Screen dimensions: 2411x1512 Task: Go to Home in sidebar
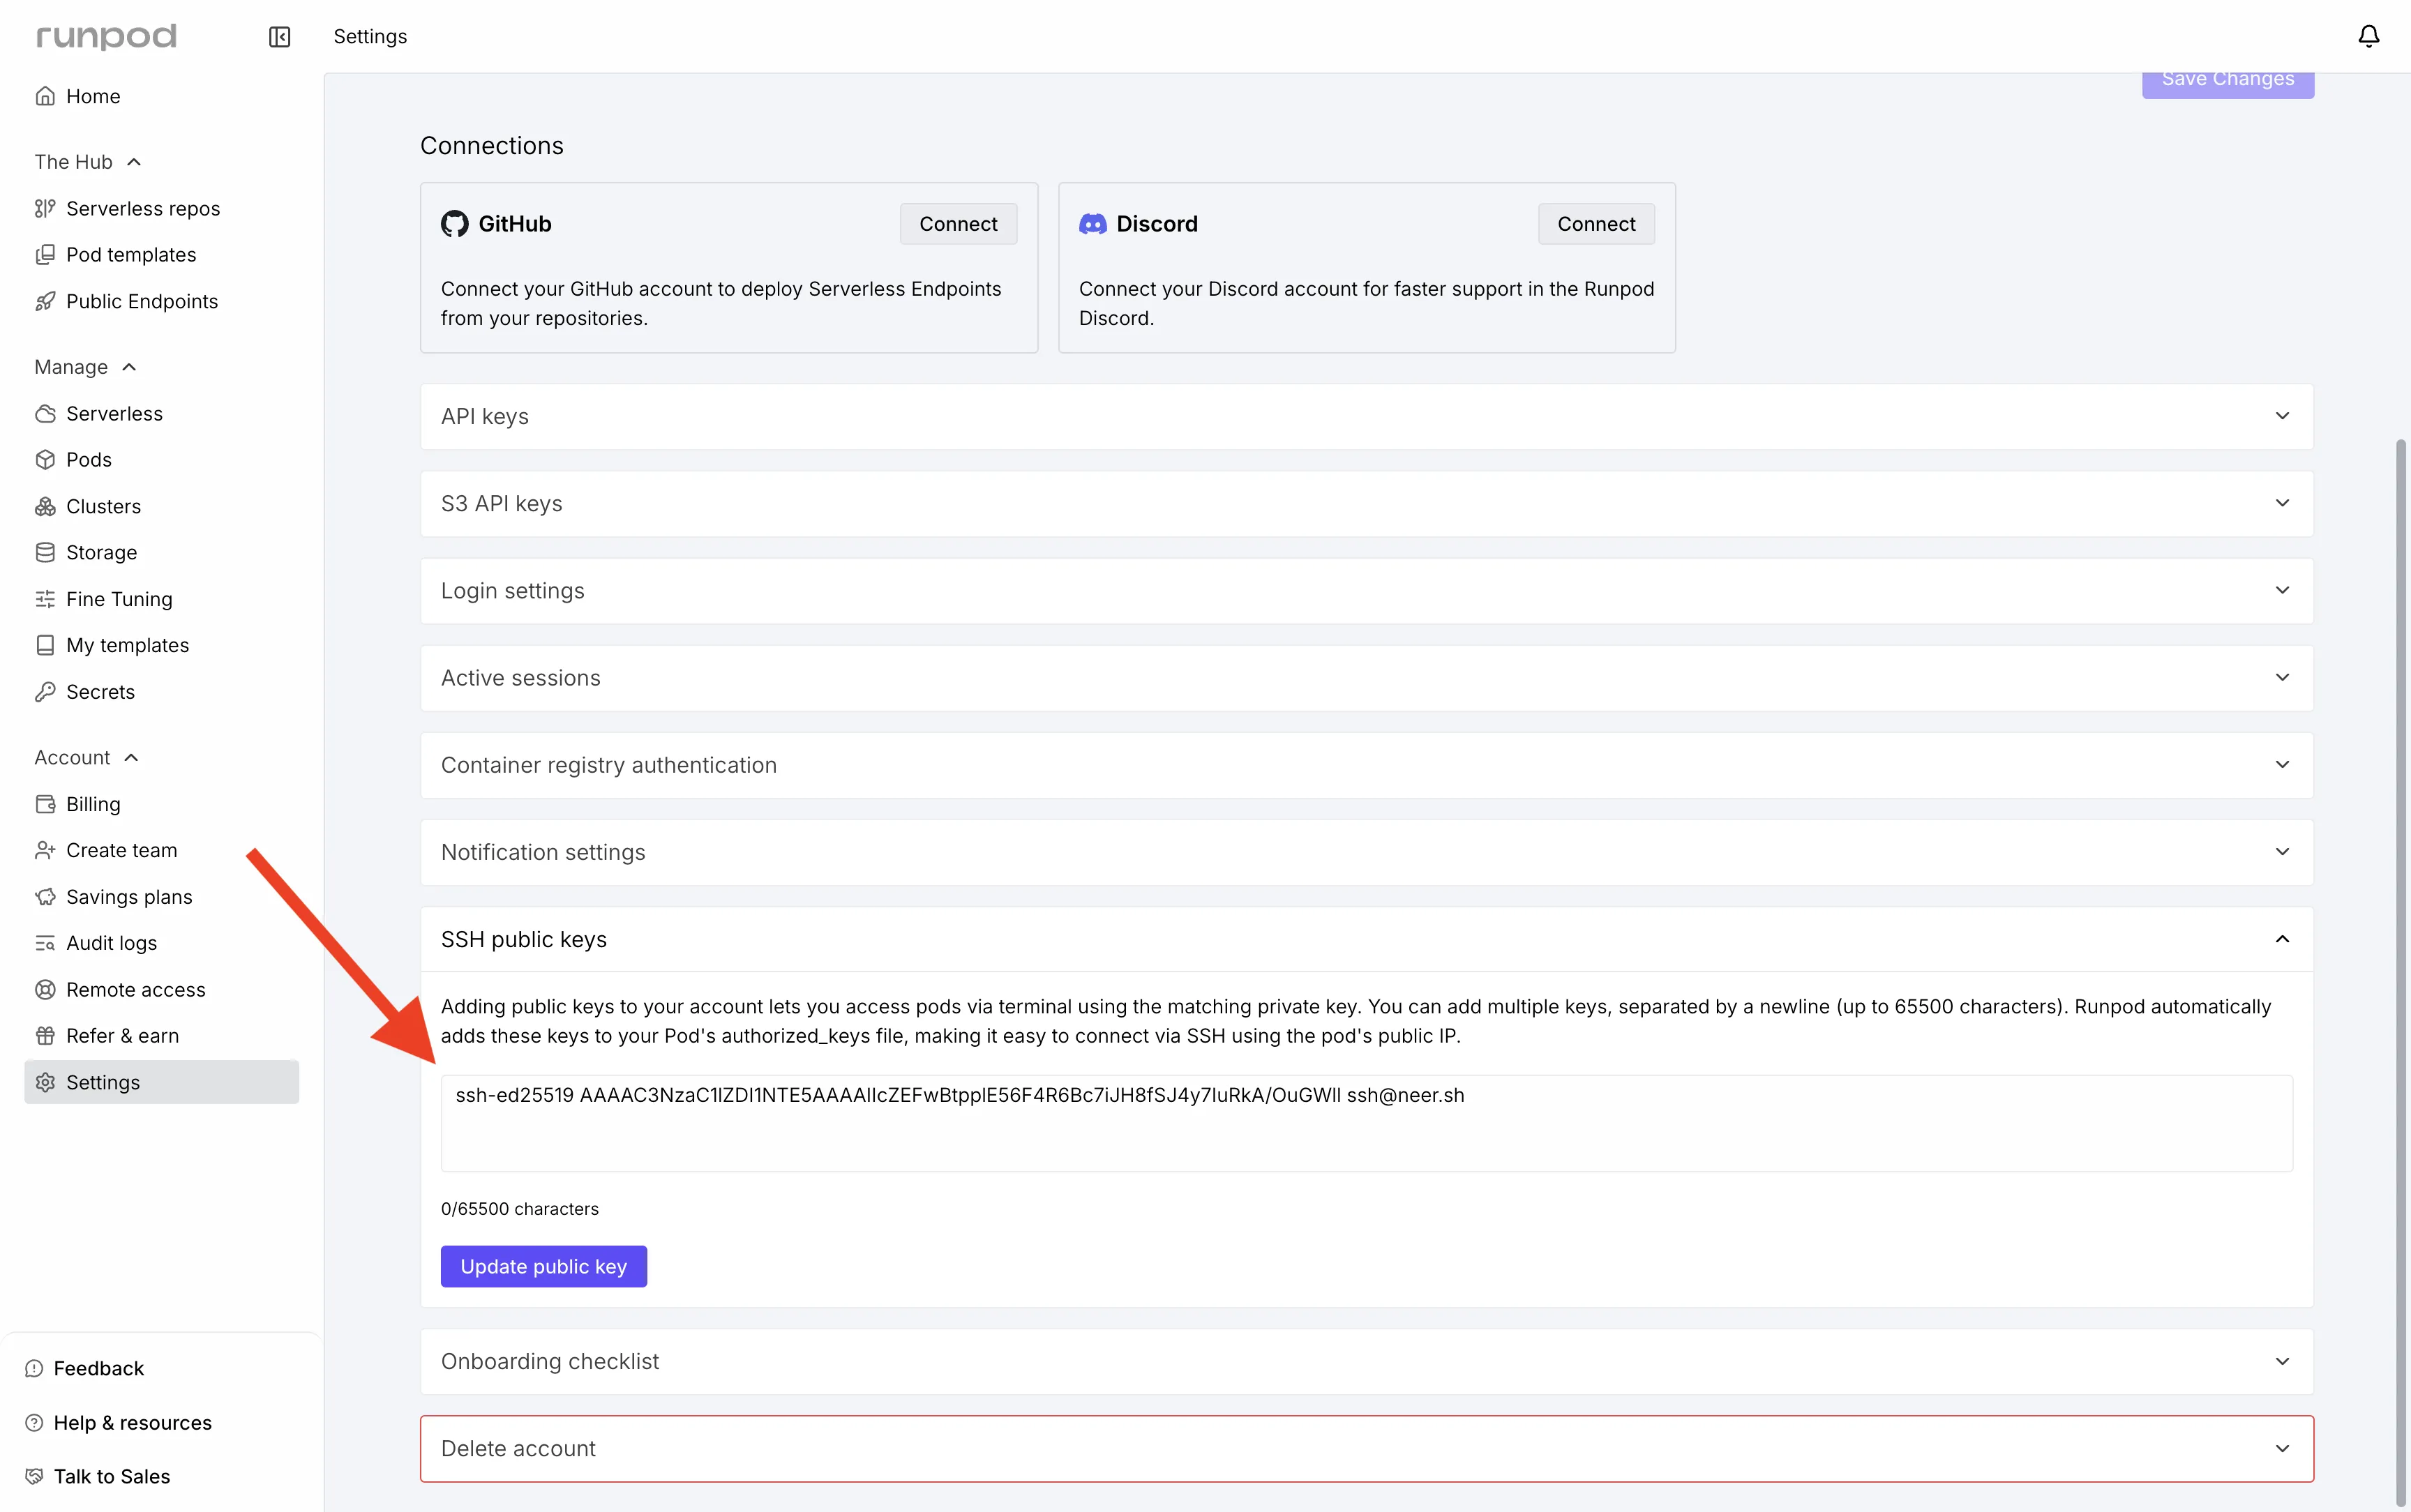pos(93,96)
